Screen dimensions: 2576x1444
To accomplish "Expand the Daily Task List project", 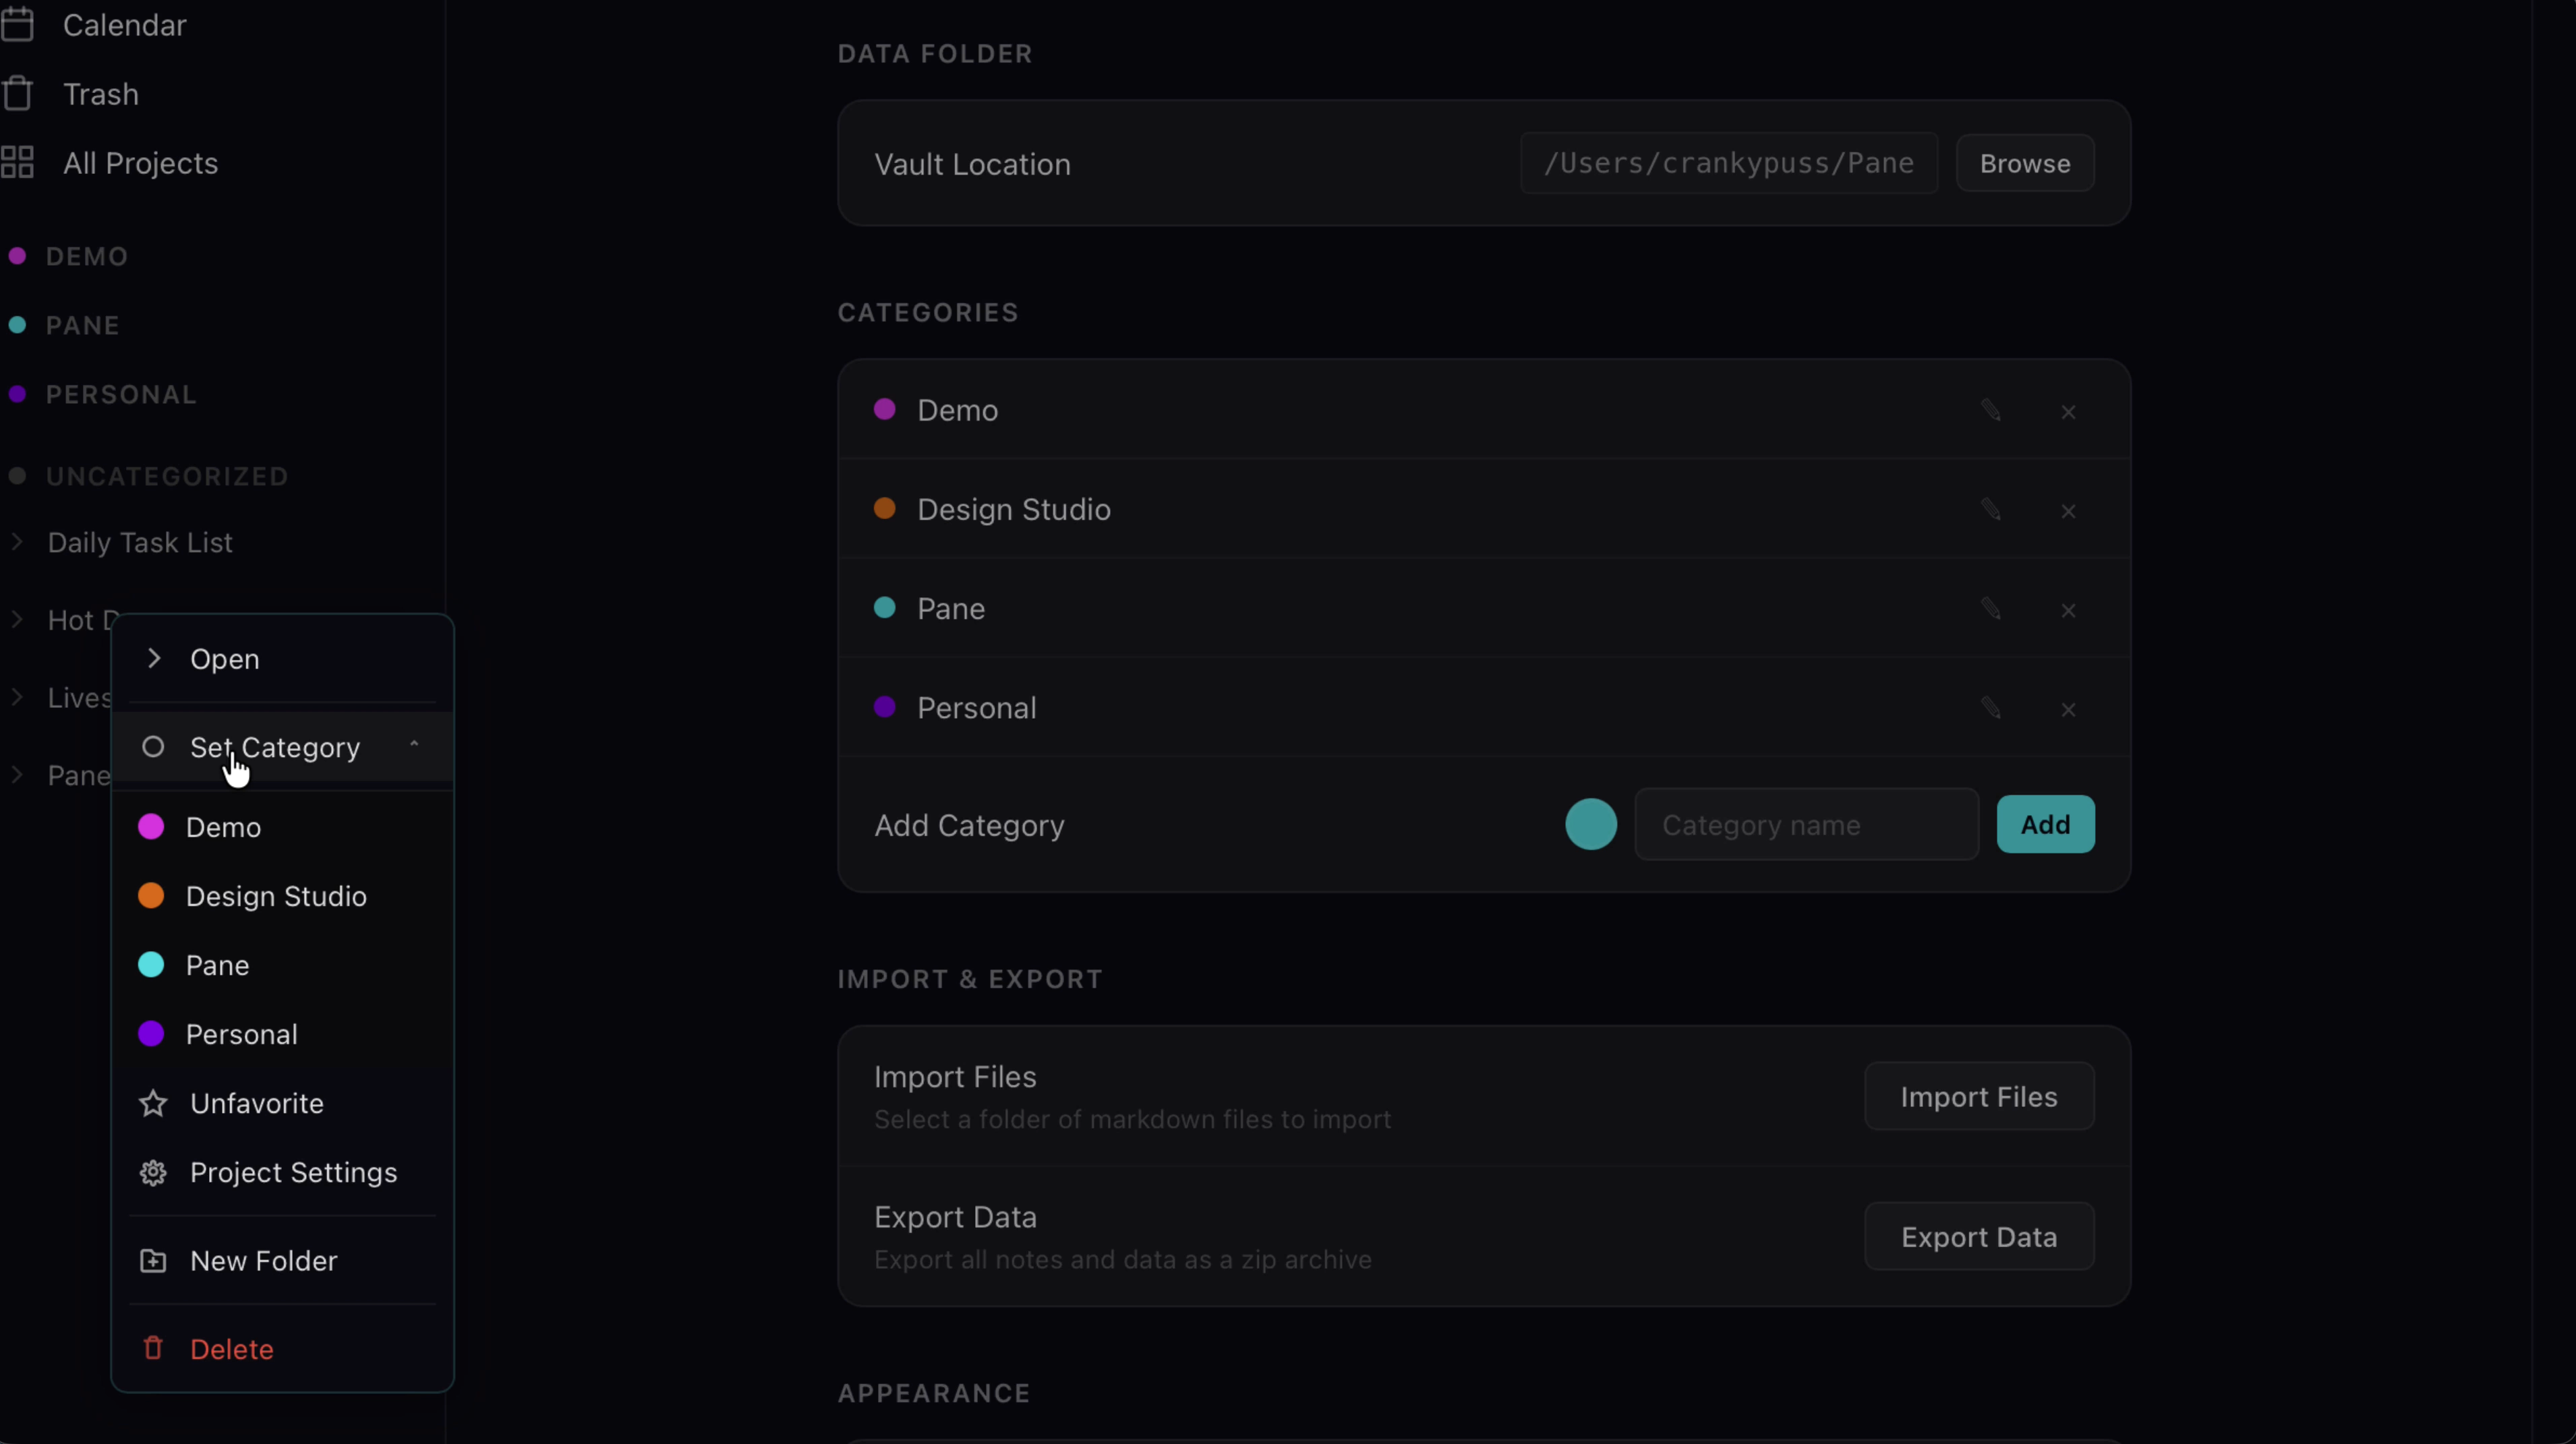I will point(17,541).
